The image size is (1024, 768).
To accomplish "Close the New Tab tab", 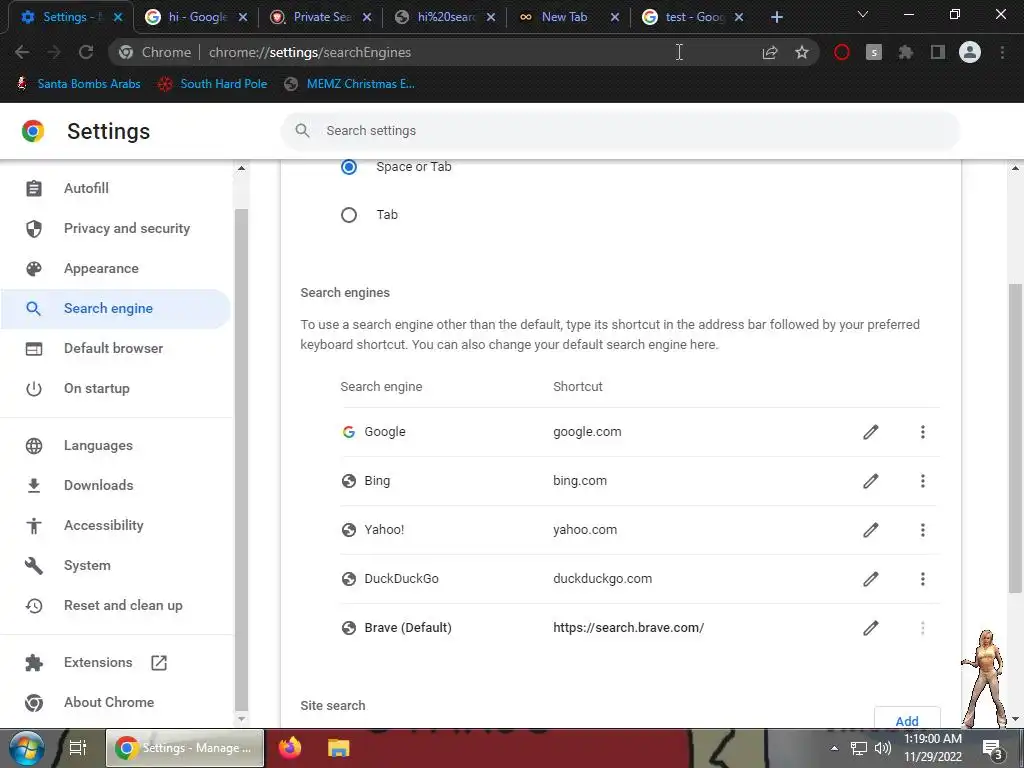I will [615, 18].
